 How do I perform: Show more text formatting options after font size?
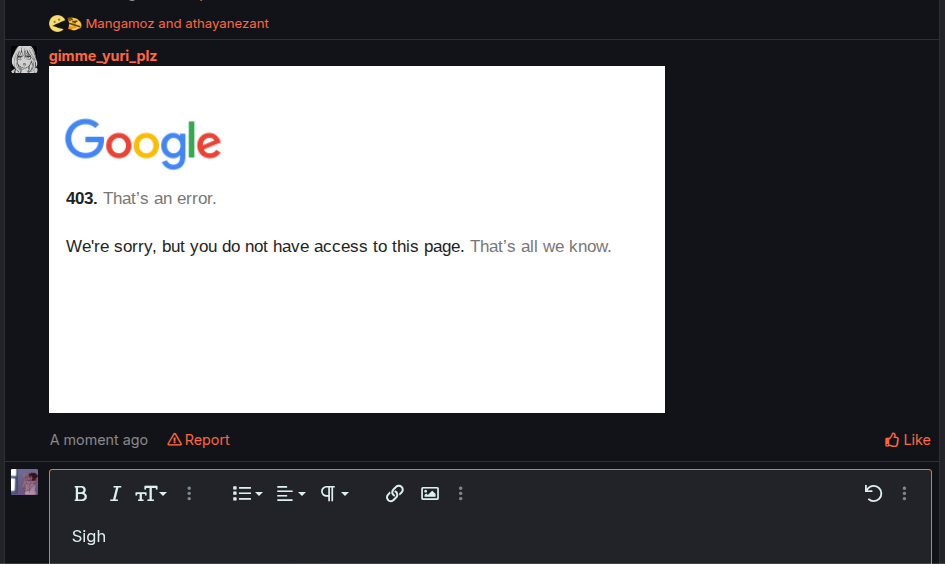(x=189, y=493)
